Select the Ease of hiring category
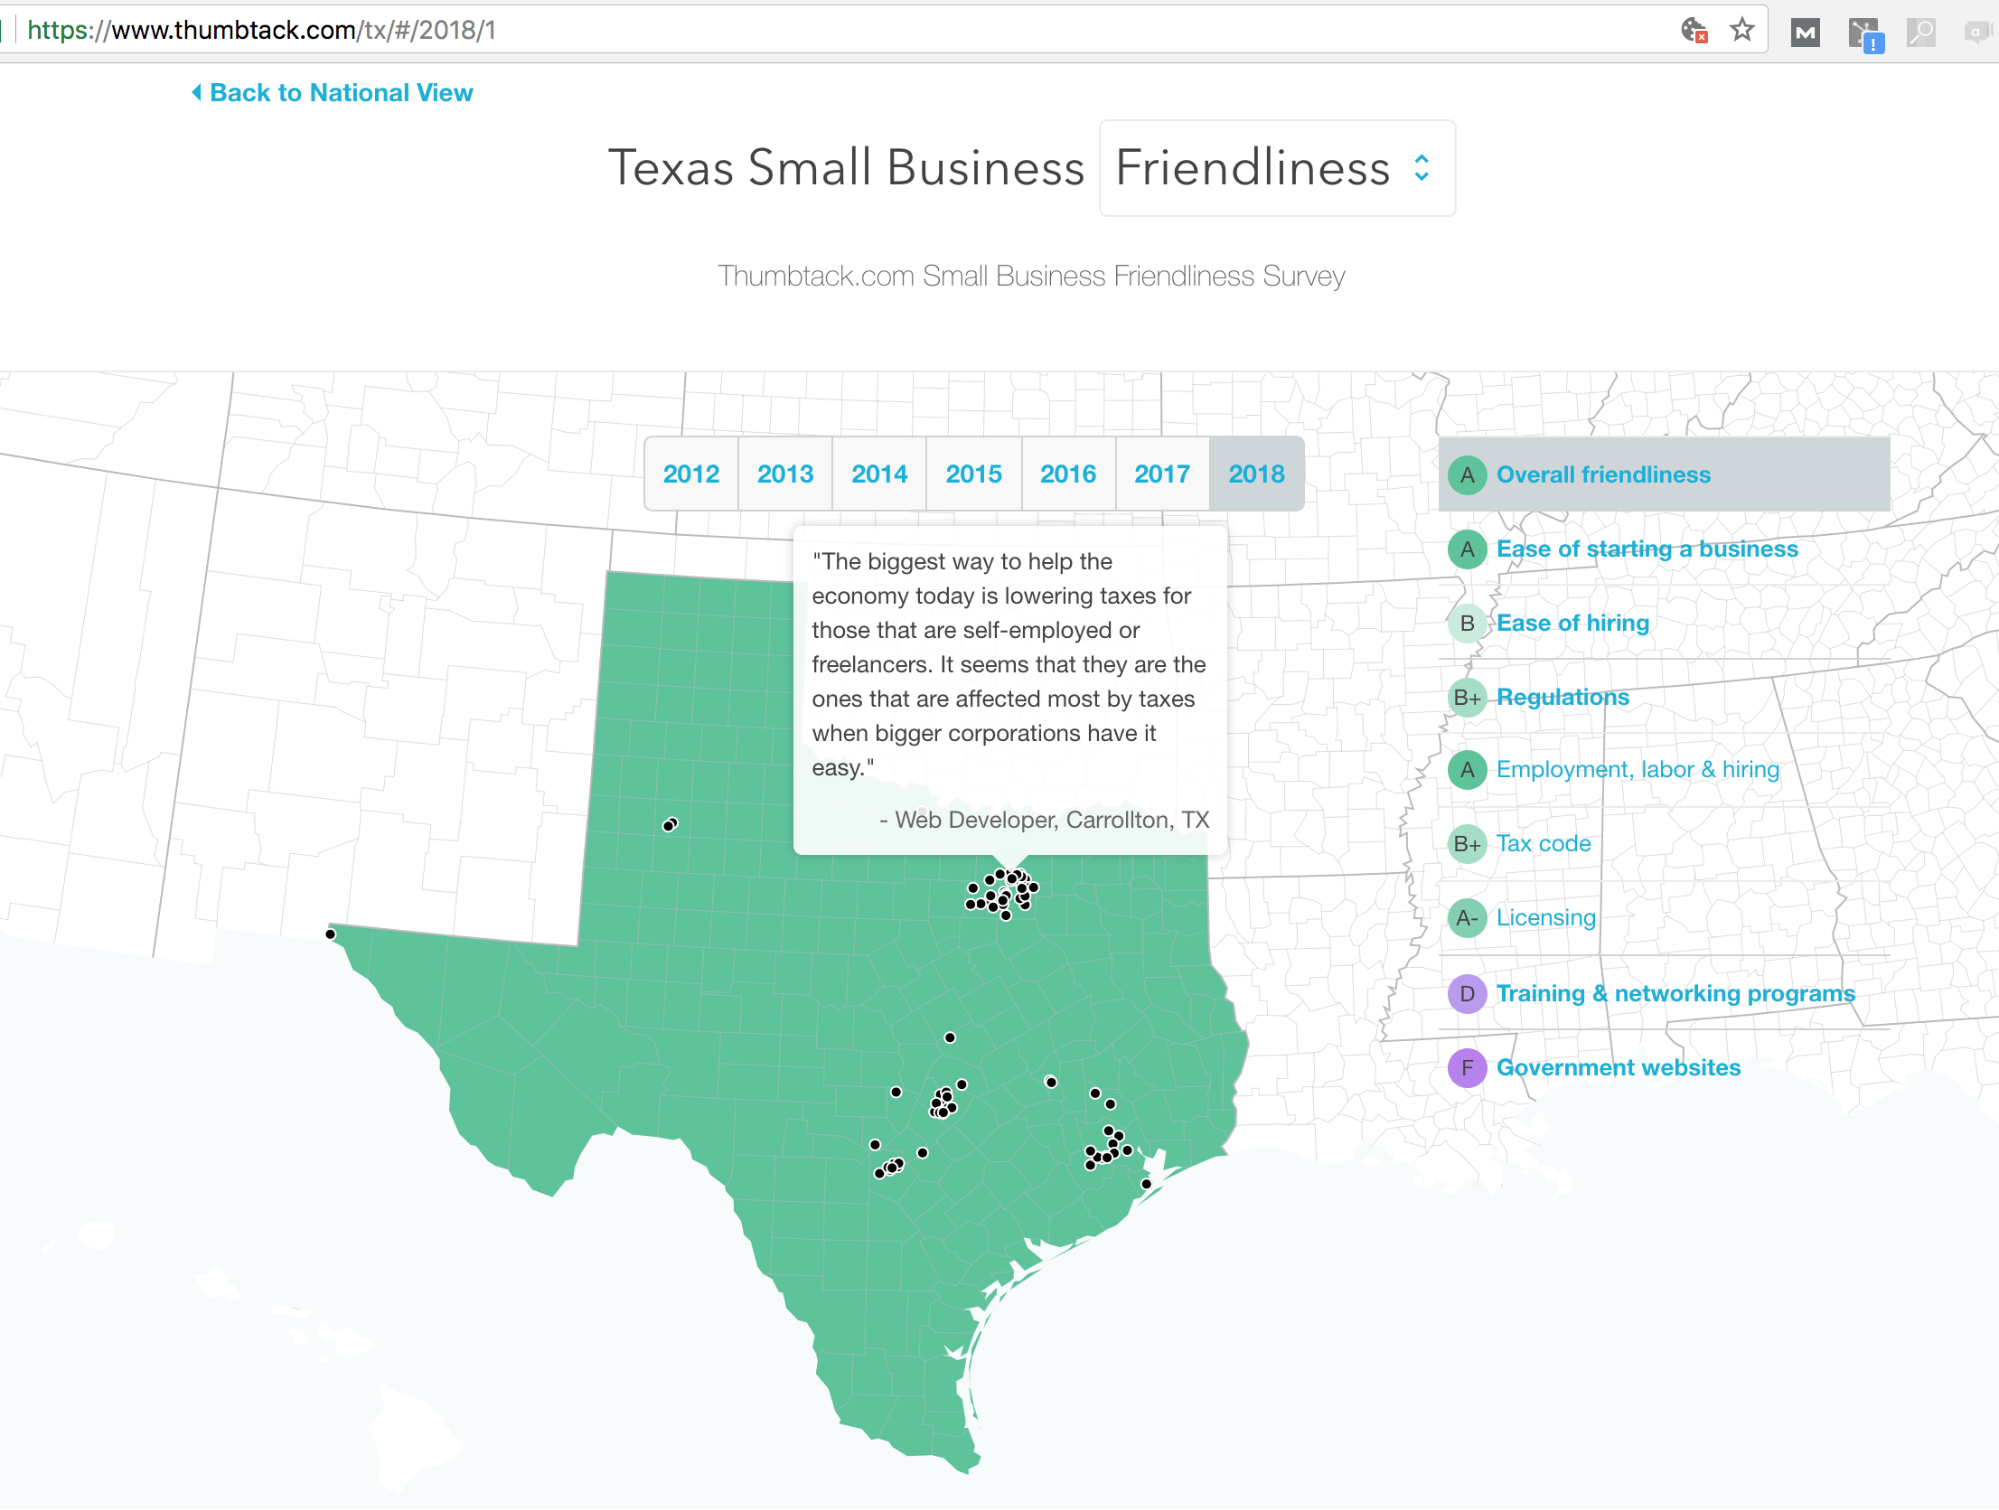This screenshot has width=1999, height=1510. point(1572,623)
